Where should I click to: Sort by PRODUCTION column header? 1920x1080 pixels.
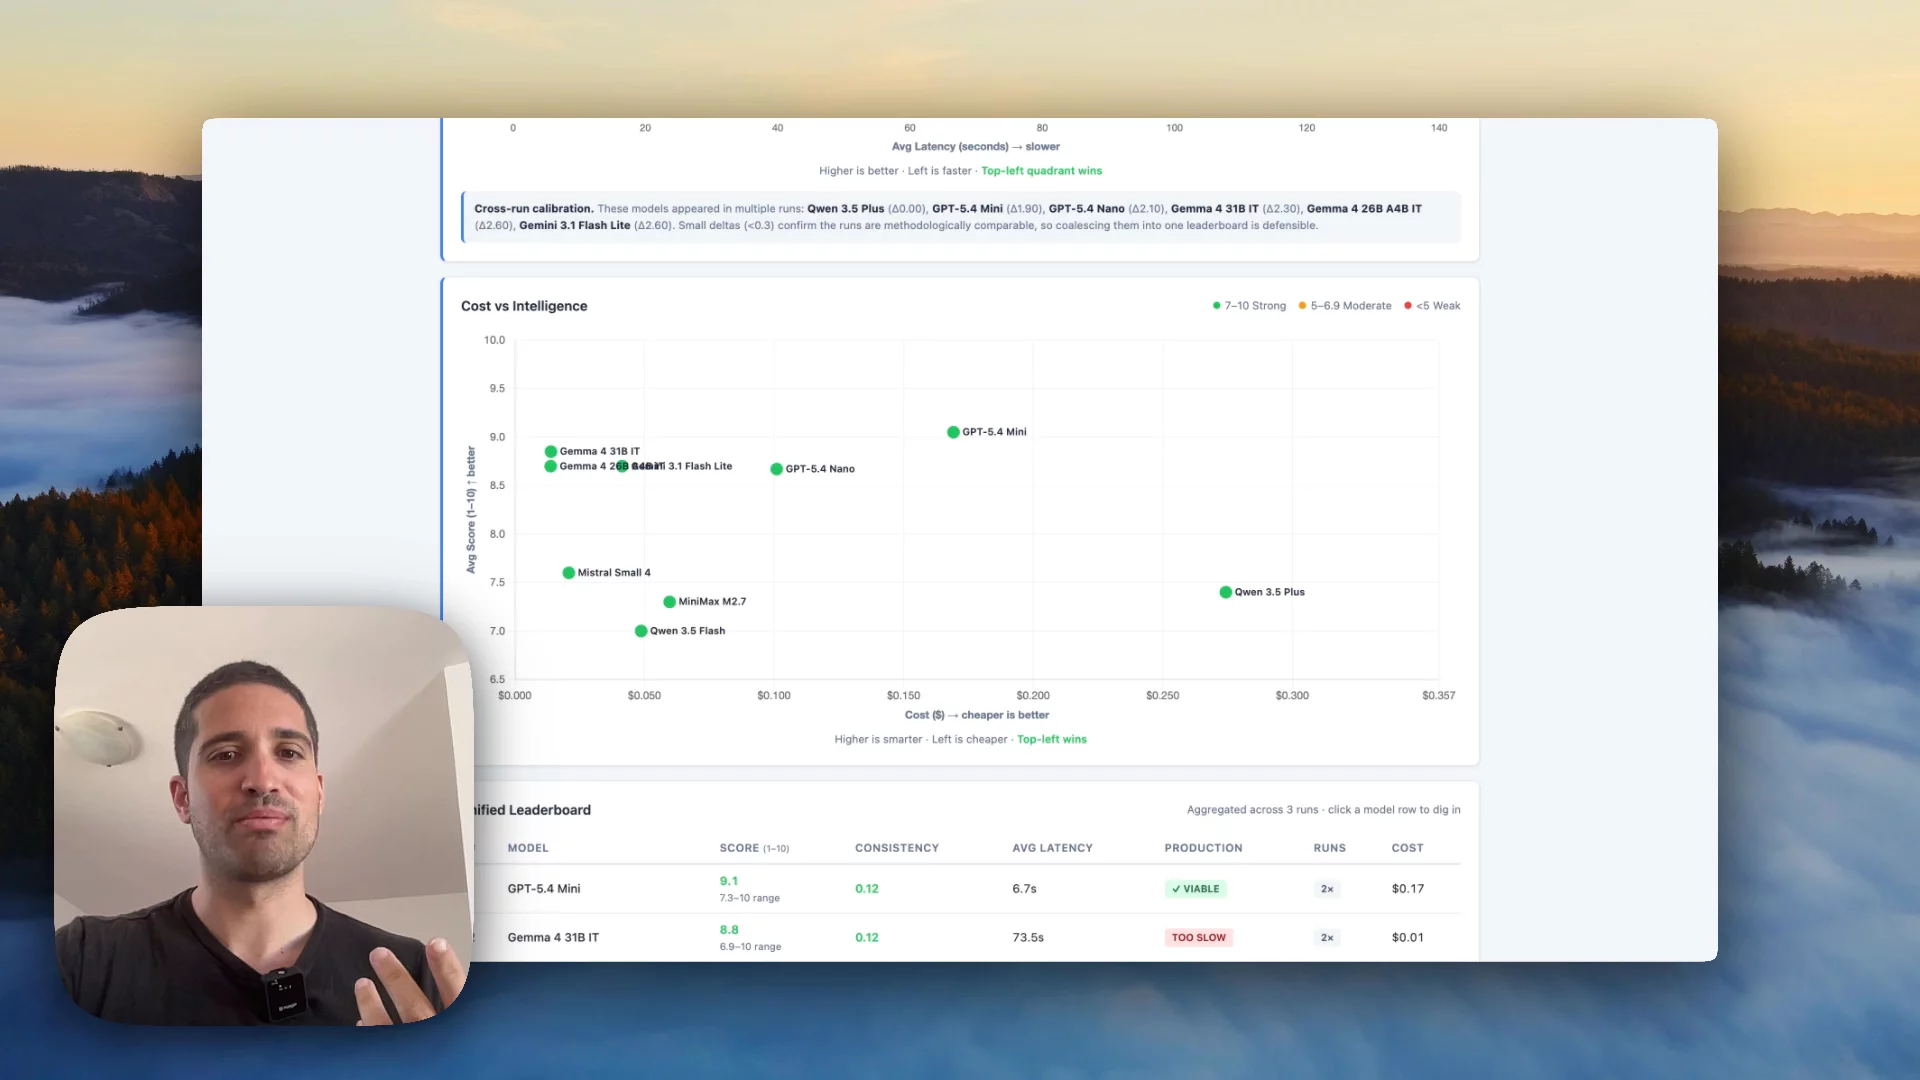click(x=1203, y=848)
